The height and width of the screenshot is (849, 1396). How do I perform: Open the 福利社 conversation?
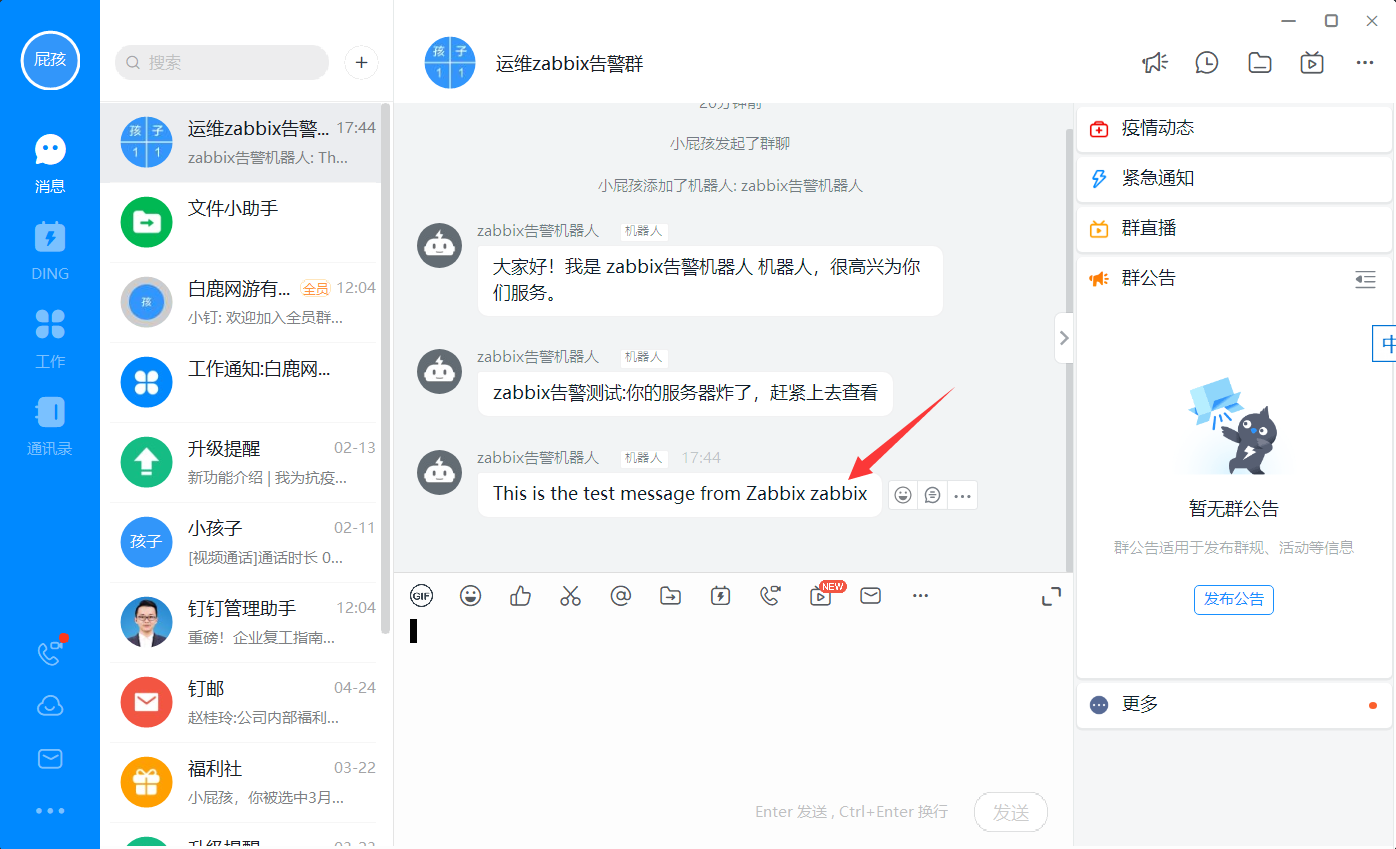coord(240,782)
